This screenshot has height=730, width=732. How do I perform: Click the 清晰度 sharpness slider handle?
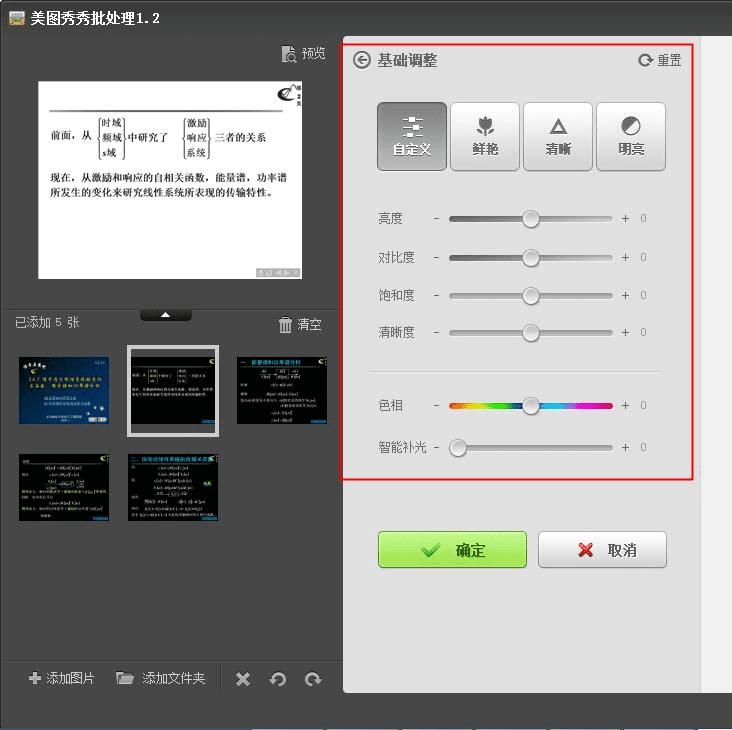pos(530,333)
